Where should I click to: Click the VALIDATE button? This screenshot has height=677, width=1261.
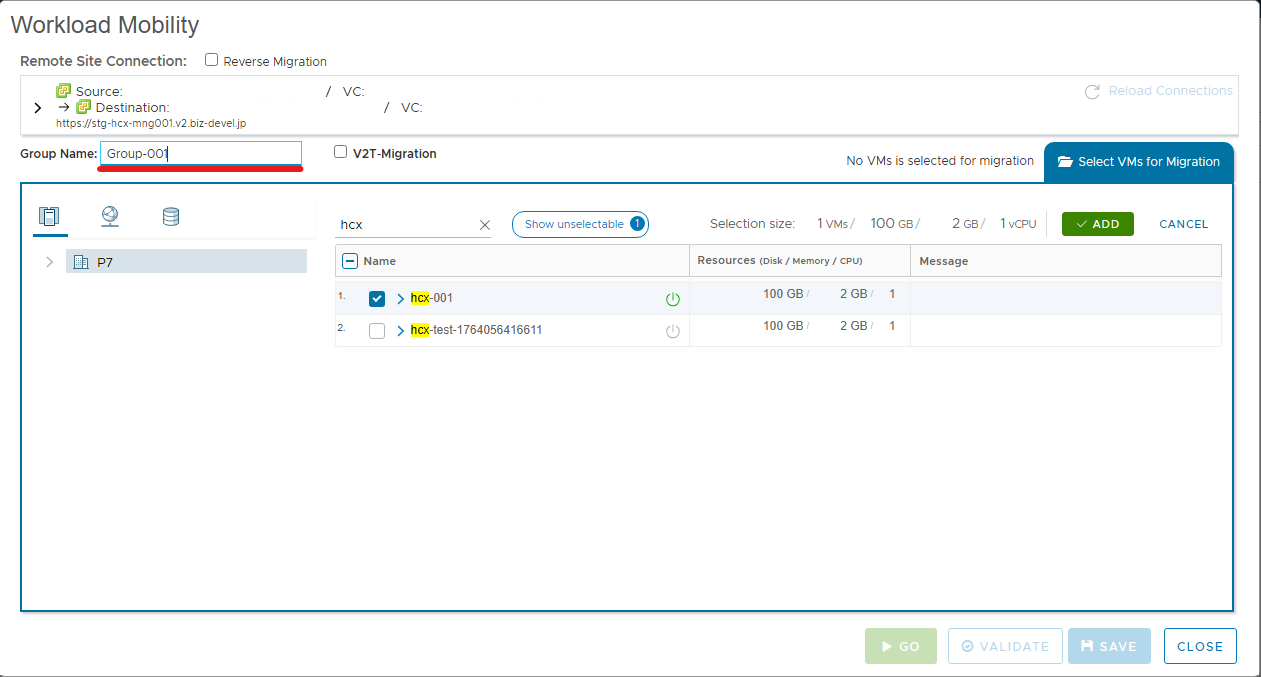(x=1005, y=646)
